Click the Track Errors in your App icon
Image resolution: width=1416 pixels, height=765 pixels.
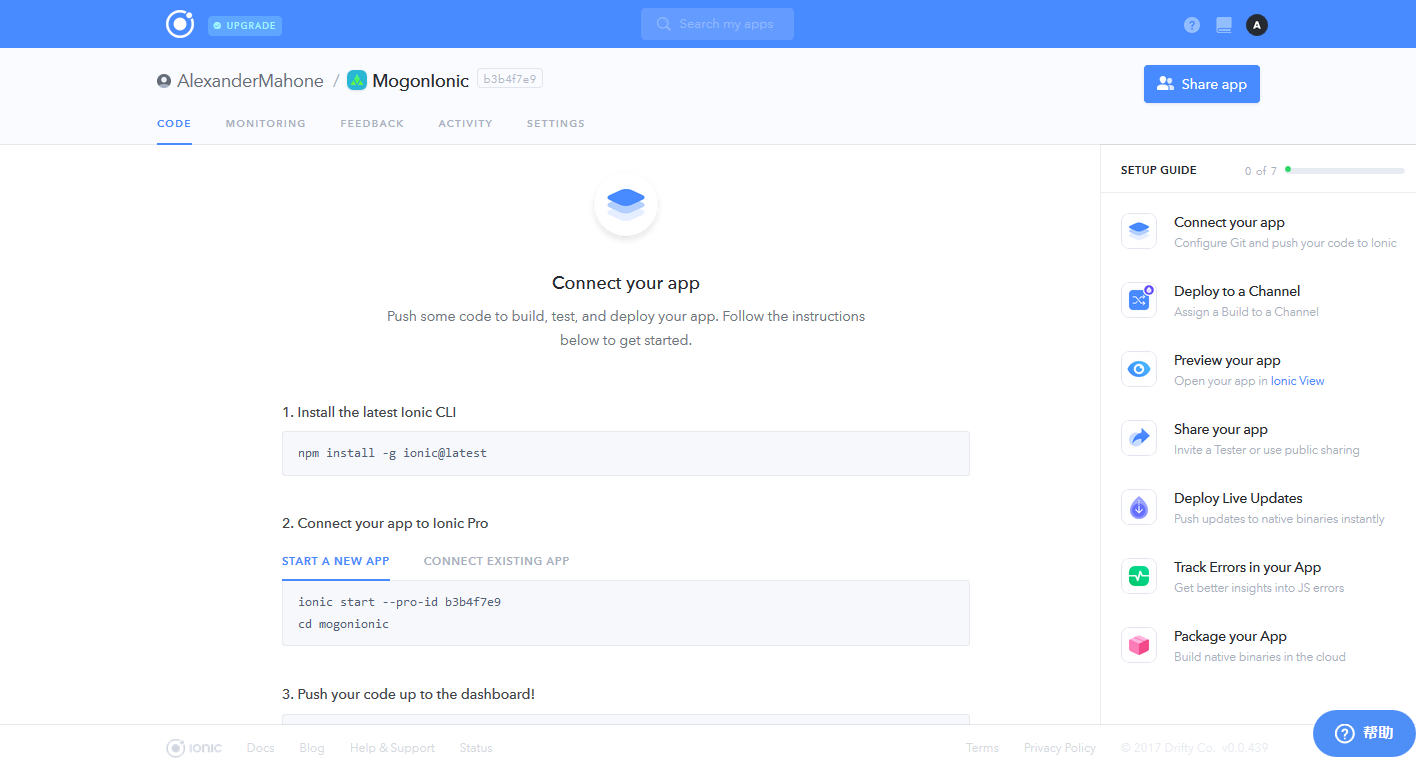[1139, 576]
